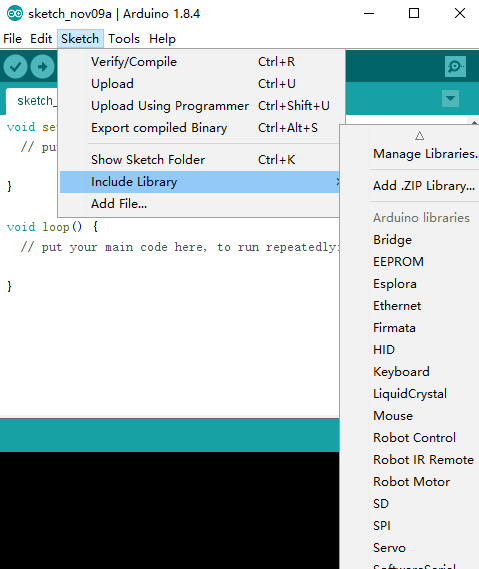Click the Upload arrow toolbar icon
Image resolution: width=479 pixels, height=569 pixels.
tap(42, 67)
